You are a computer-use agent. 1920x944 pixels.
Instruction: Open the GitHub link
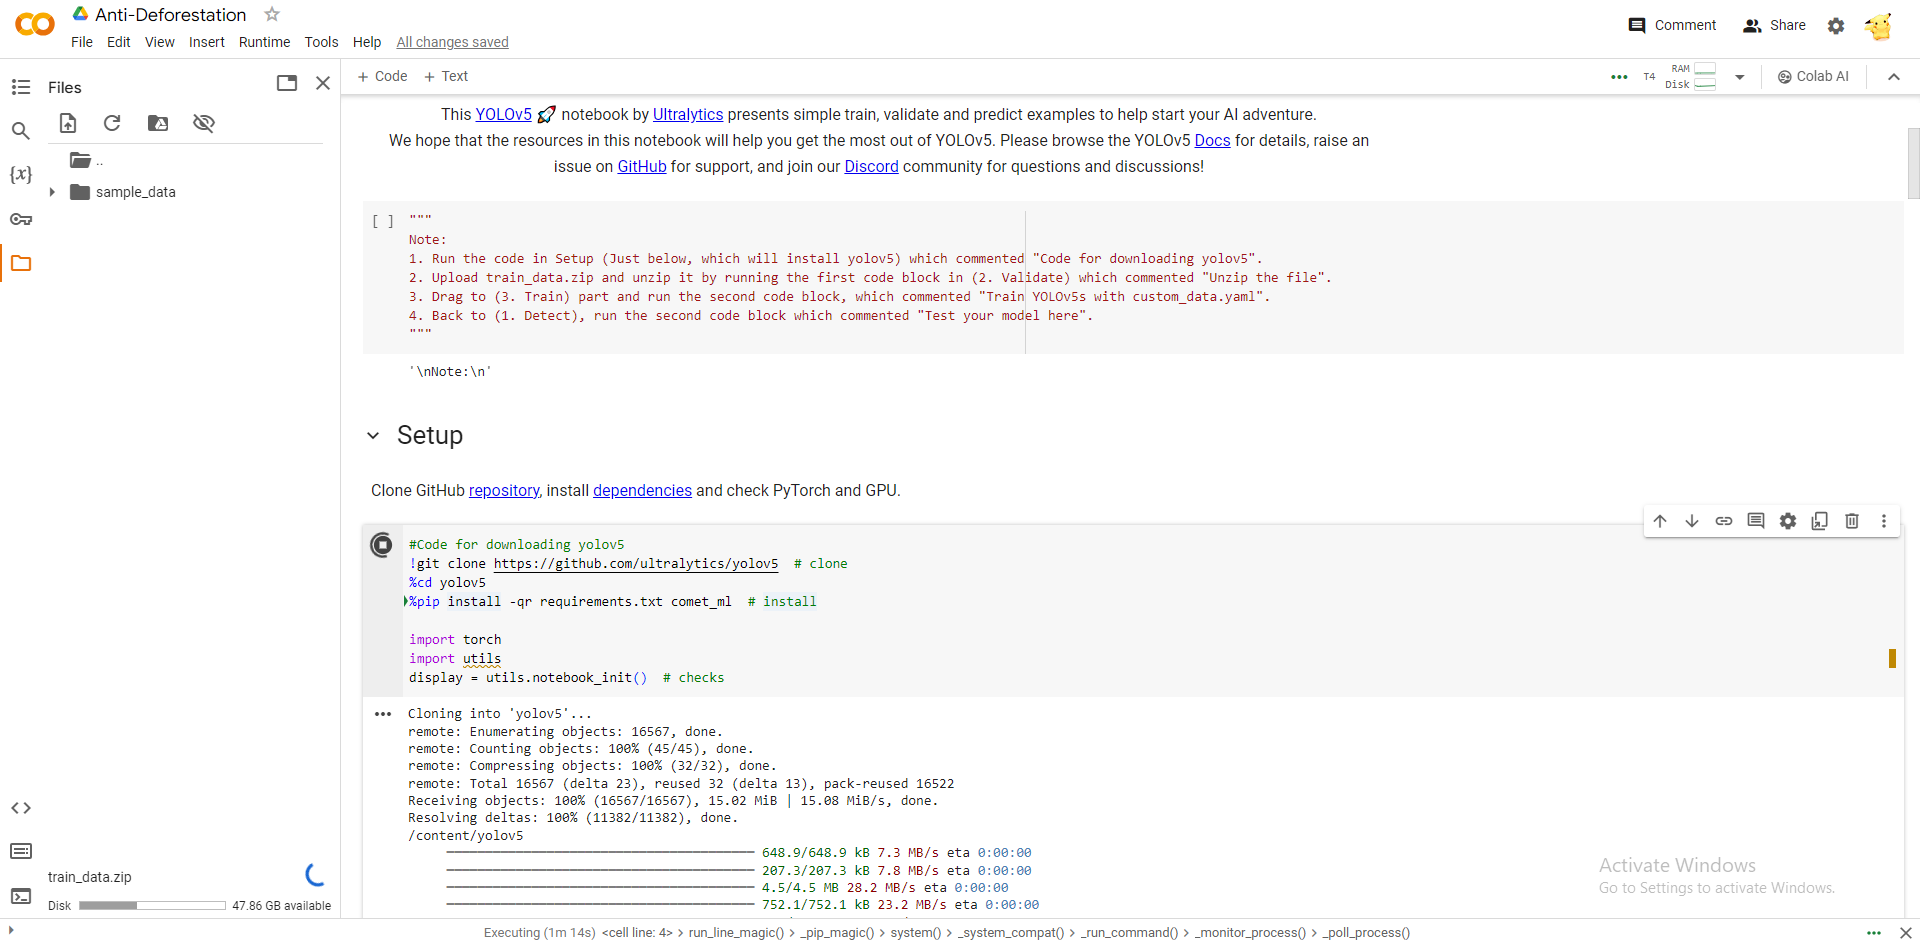(642, 166)
